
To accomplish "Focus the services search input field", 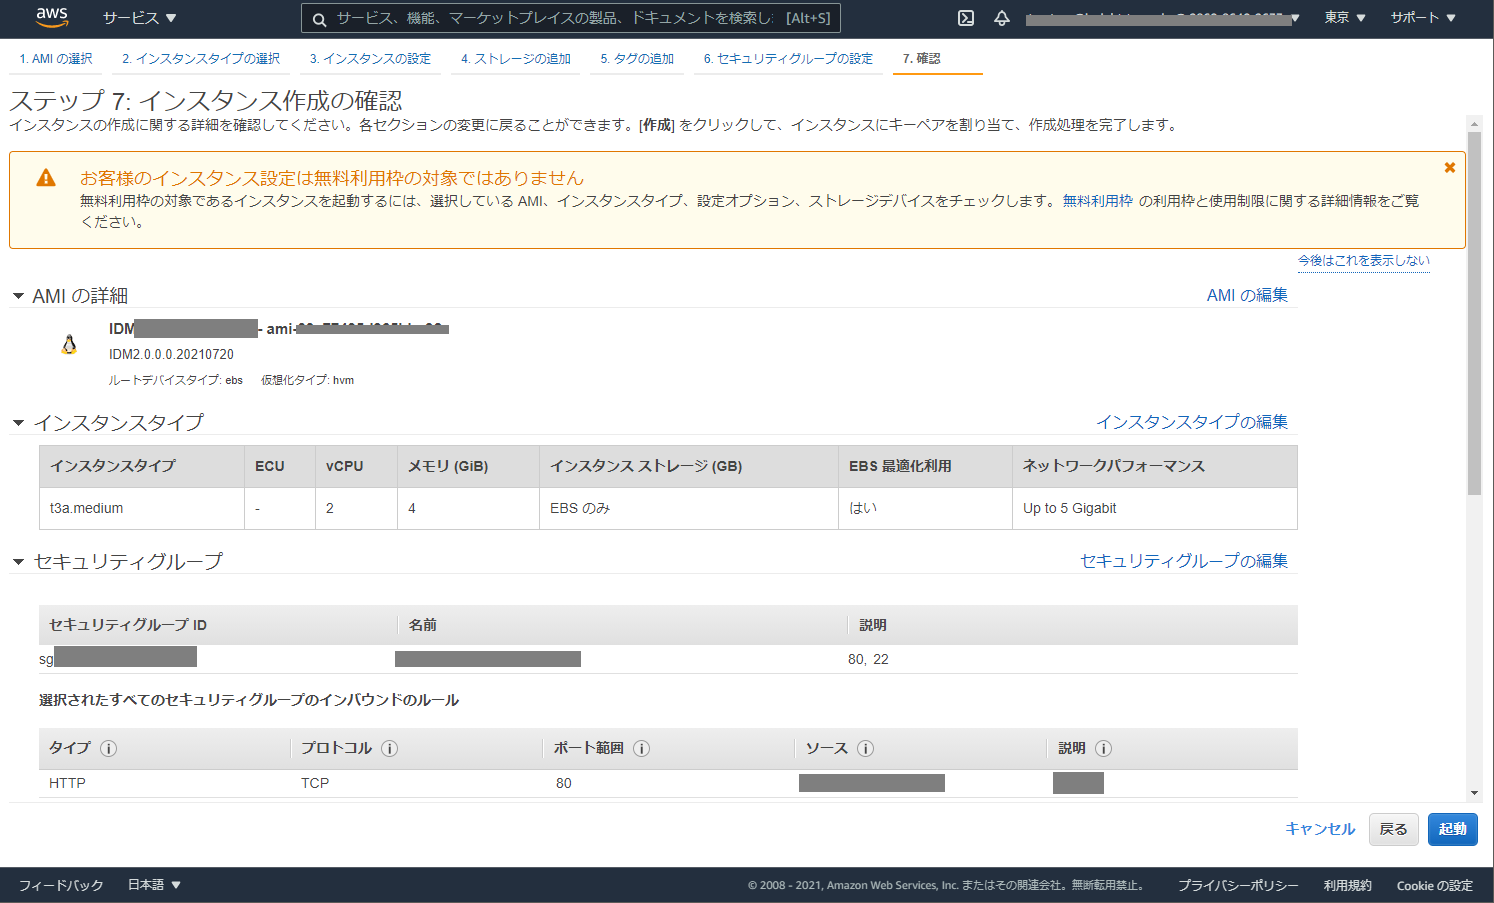I will point(570,19).
